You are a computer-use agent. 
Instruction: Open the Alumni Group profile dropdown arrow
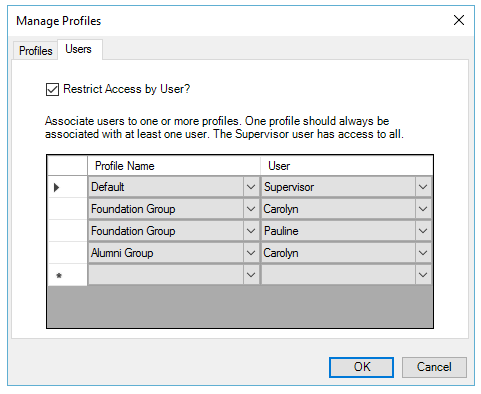[x=251, y=253]
